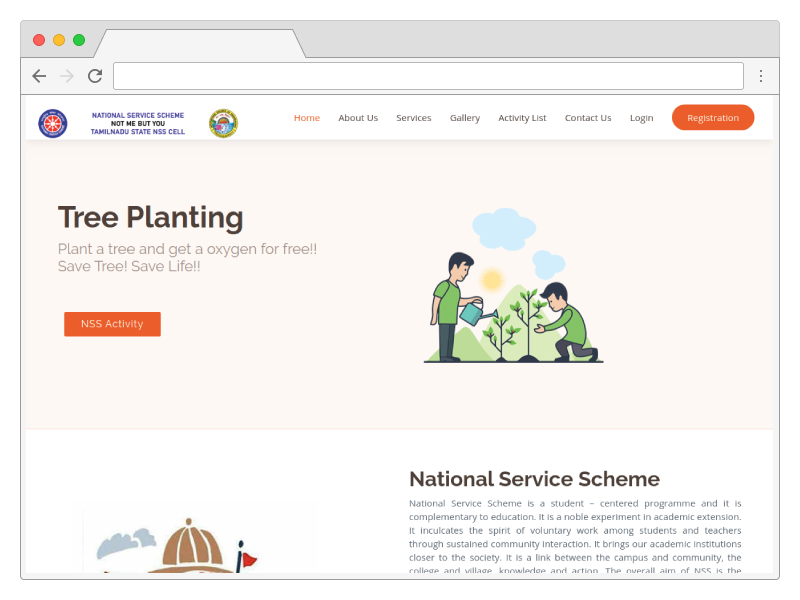Go to About Us page
800x600 pixels.
coord(358,118)
